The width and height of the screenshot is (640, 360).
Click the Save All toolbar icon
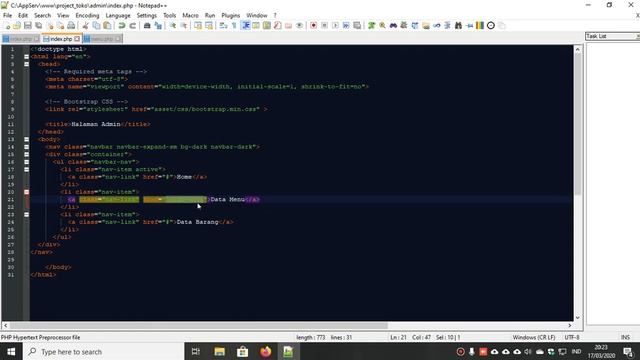39,26
